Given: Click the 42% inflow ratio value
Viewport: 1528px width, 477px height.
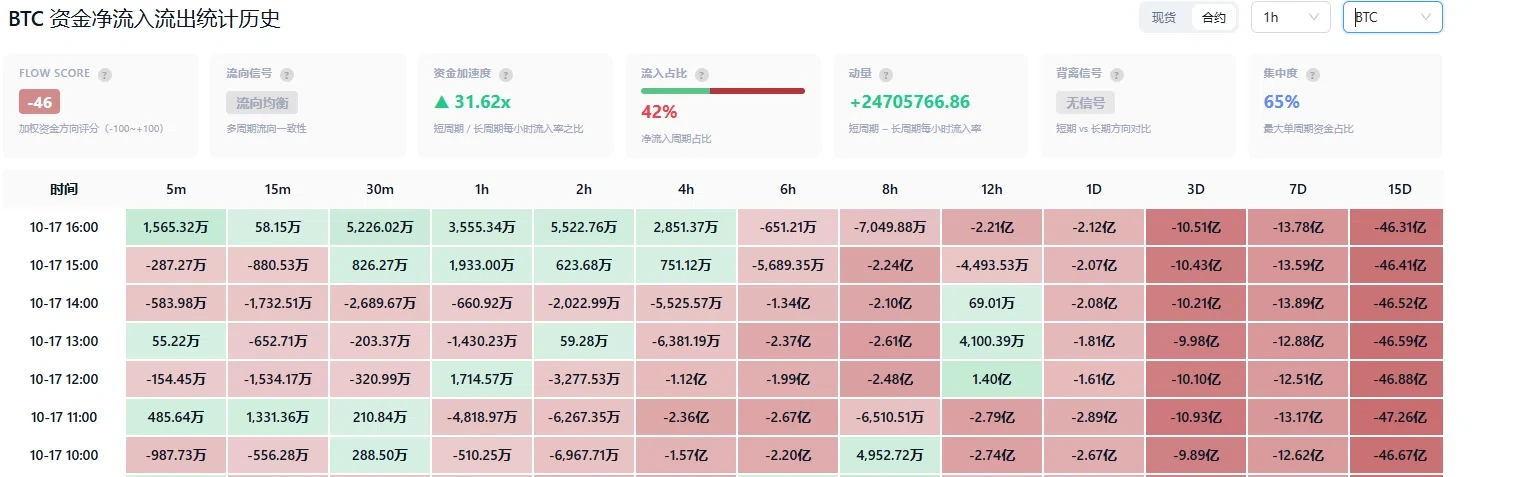Looking at the screenshot, I should 659,111.
